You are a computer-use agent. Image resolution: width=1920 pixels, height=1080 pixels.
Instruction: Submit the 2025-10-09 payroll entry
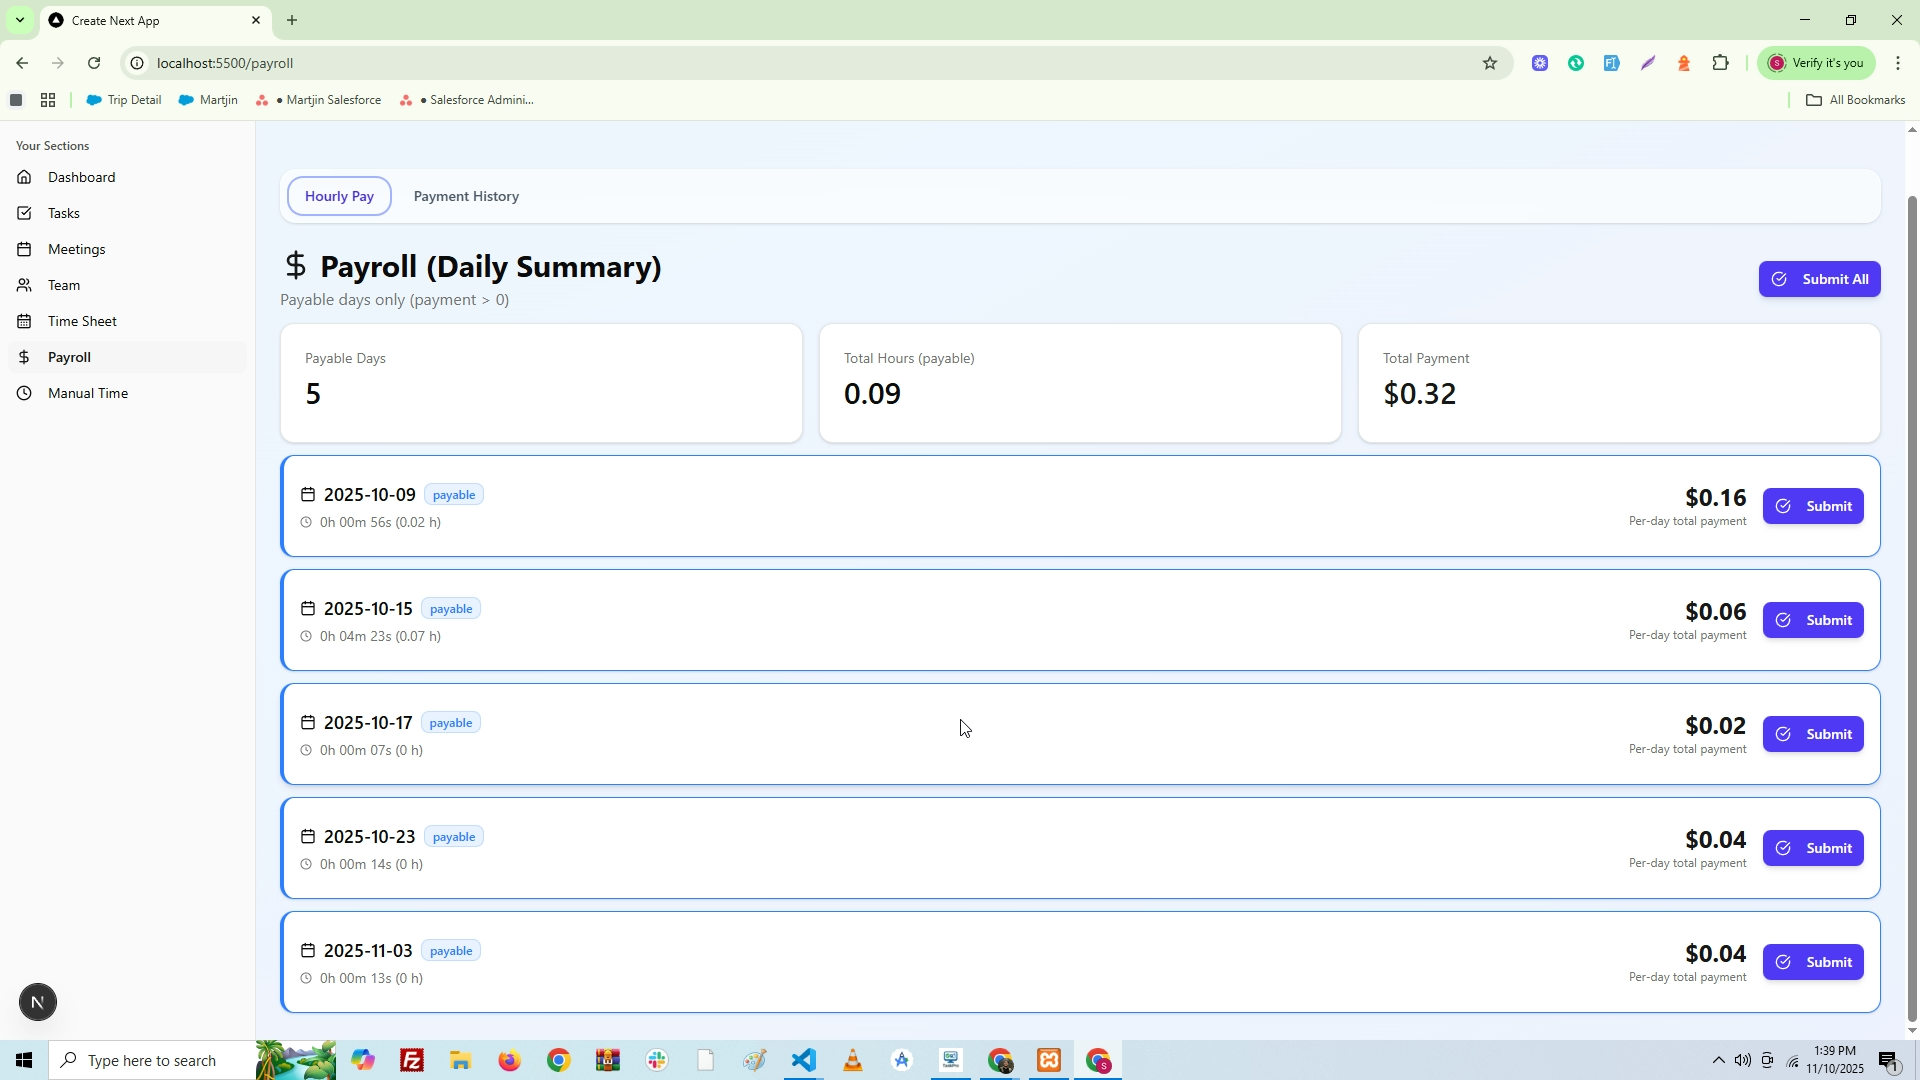[x=1813, y=506]
